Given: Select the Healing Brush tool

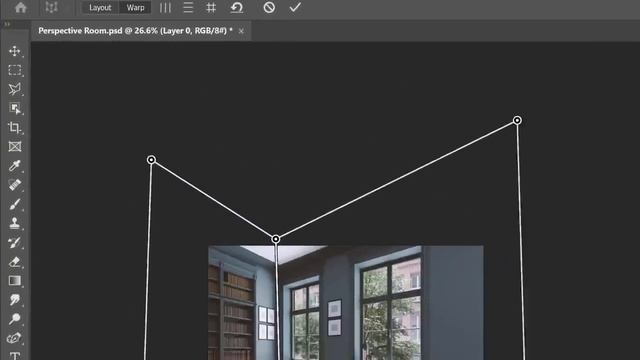Looking at the screenshot, I should point(15,185).
